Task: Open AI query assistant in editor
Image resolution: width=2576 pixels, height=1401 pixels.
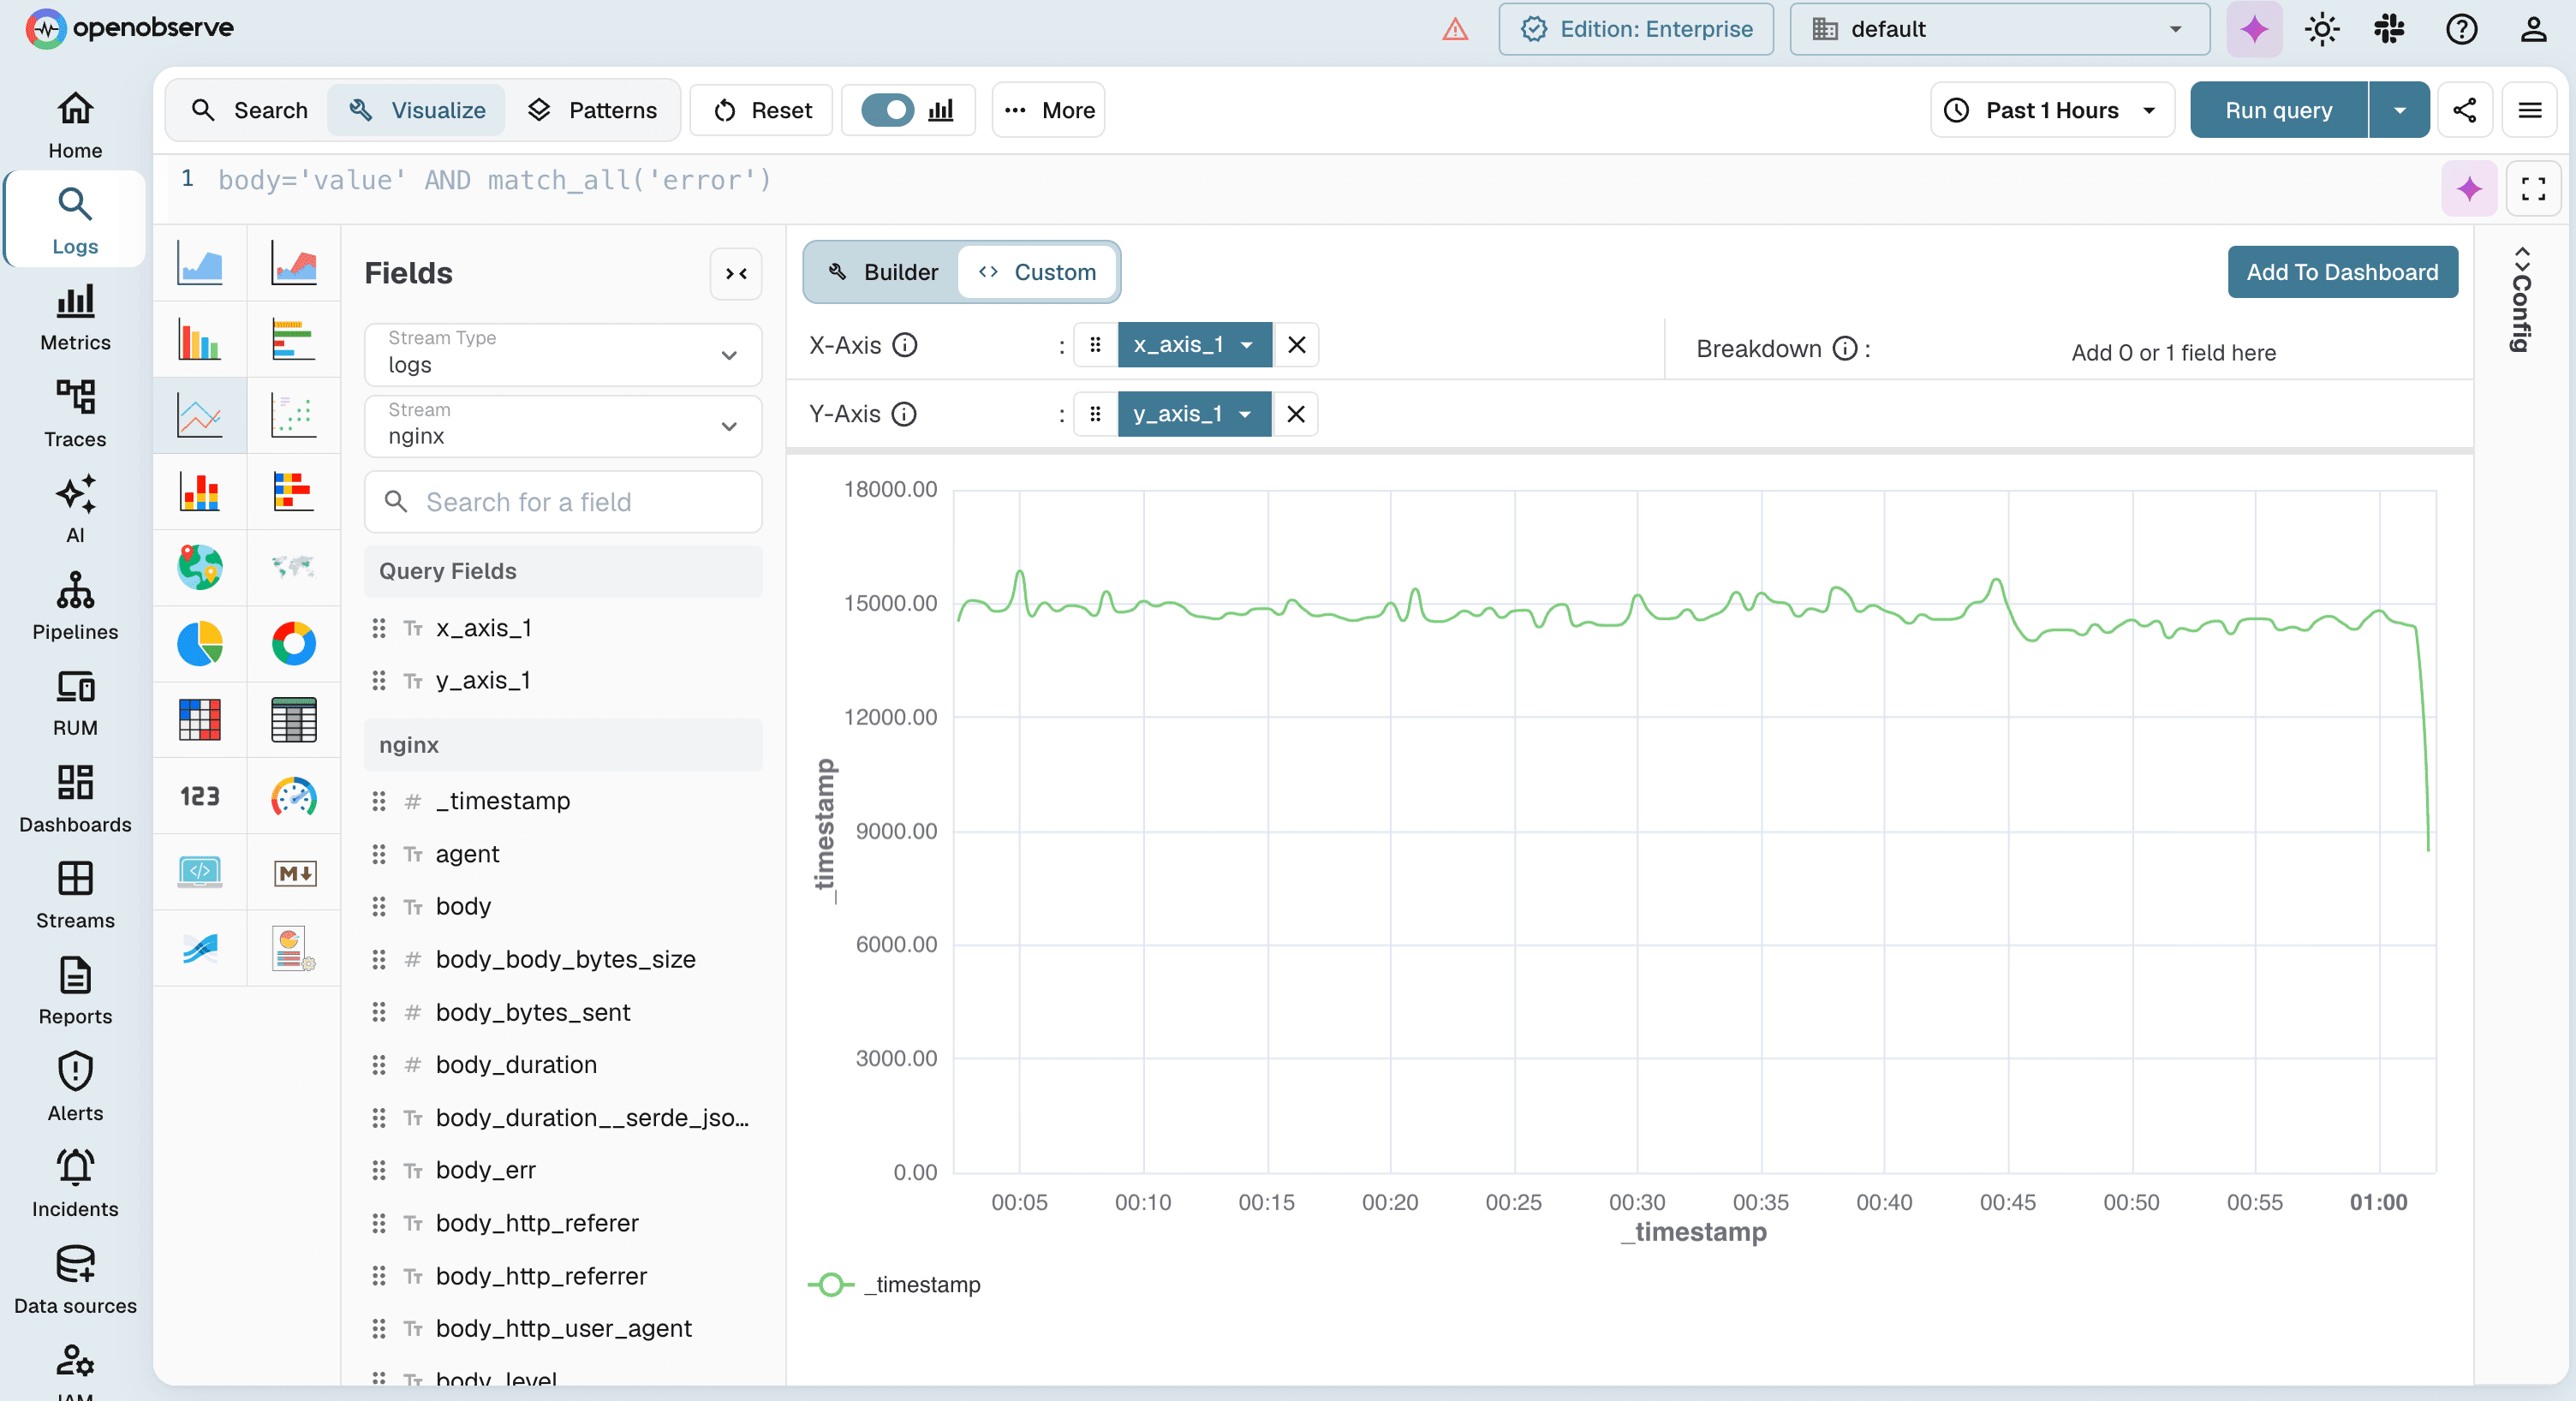Action: coord(2469,188)
